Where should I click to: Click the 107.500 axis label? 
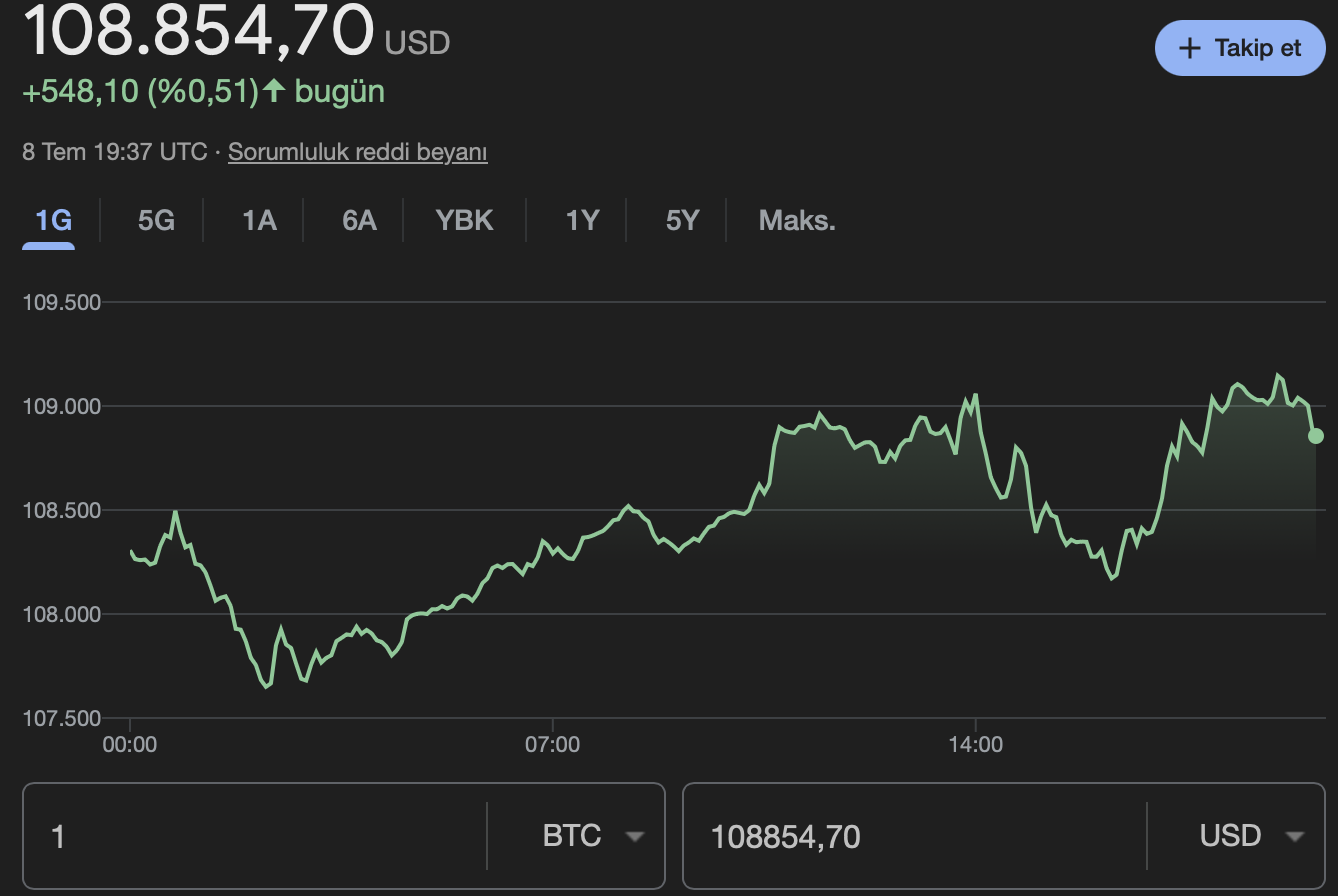point(62,718)
